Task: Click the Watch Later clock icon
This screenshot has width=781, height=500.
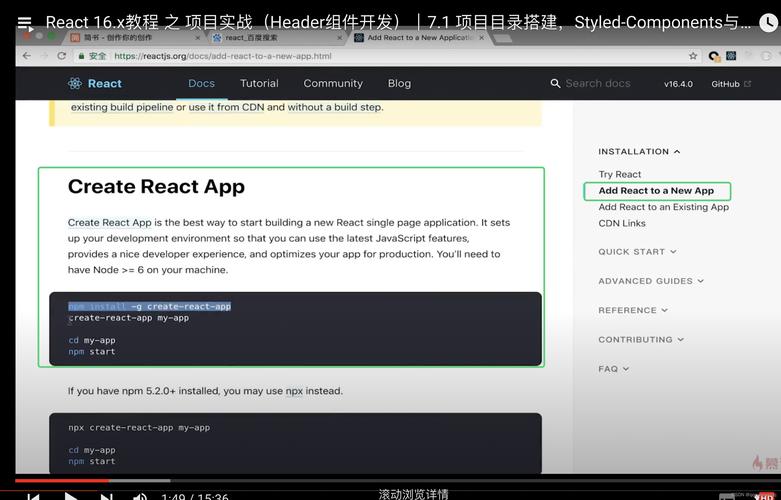Action: click(x=769, y=22)
